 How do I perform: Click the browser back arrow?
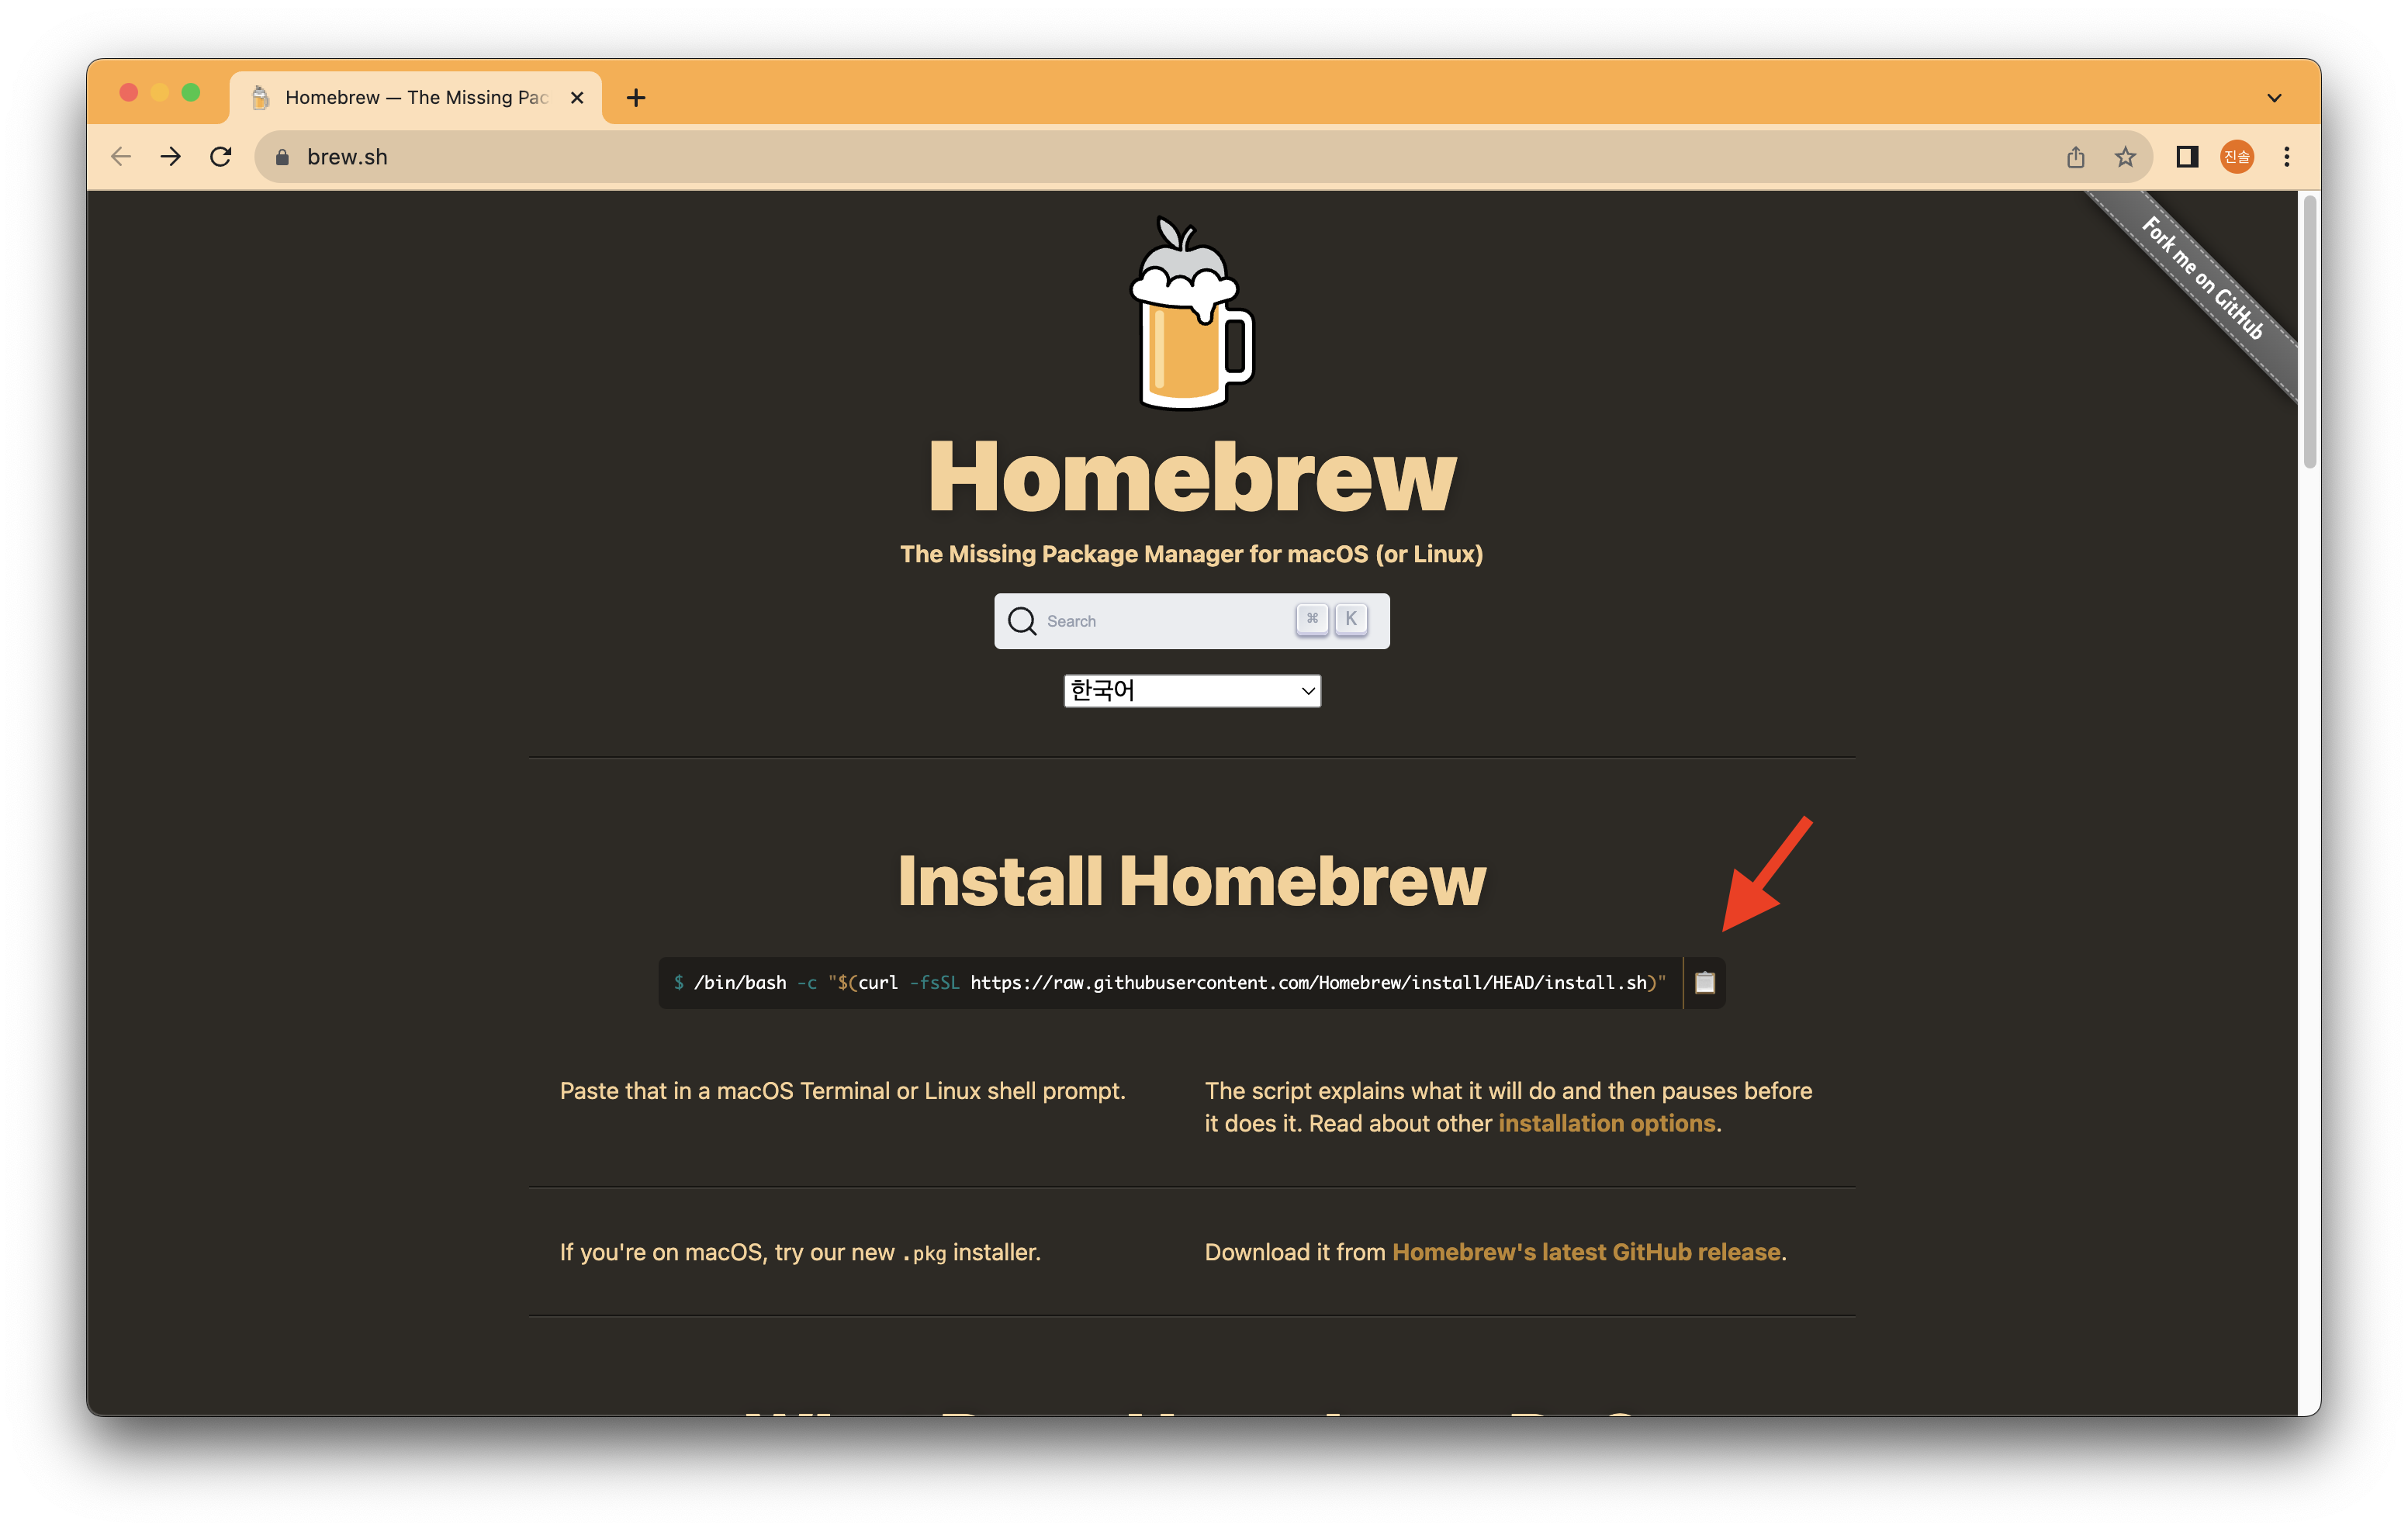pos(121,156)
